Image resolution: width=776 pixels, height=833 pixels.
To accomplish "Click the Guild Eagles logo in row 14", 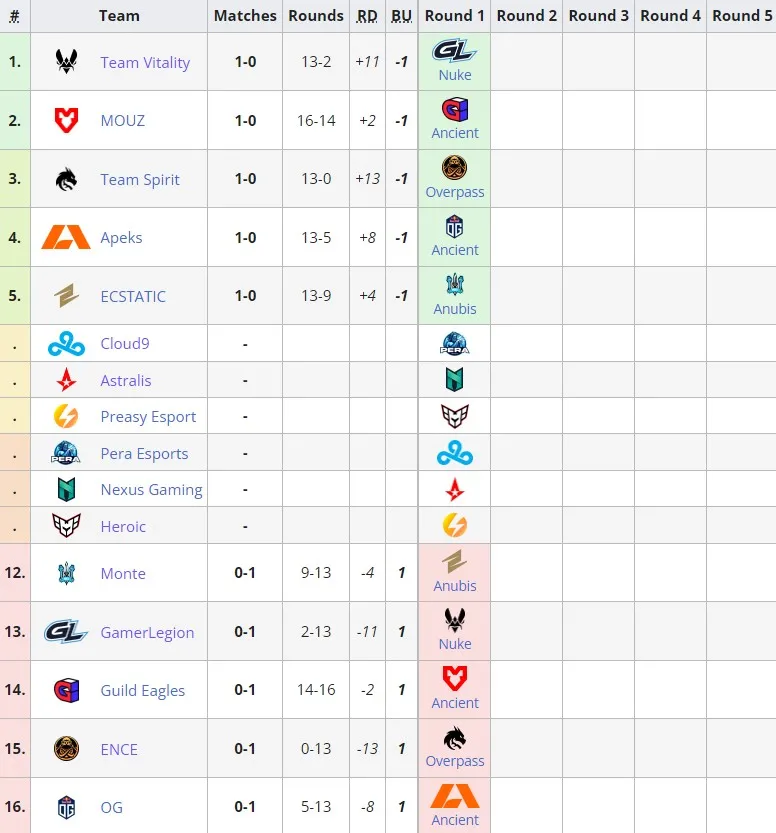I will (x=66, y=690).
